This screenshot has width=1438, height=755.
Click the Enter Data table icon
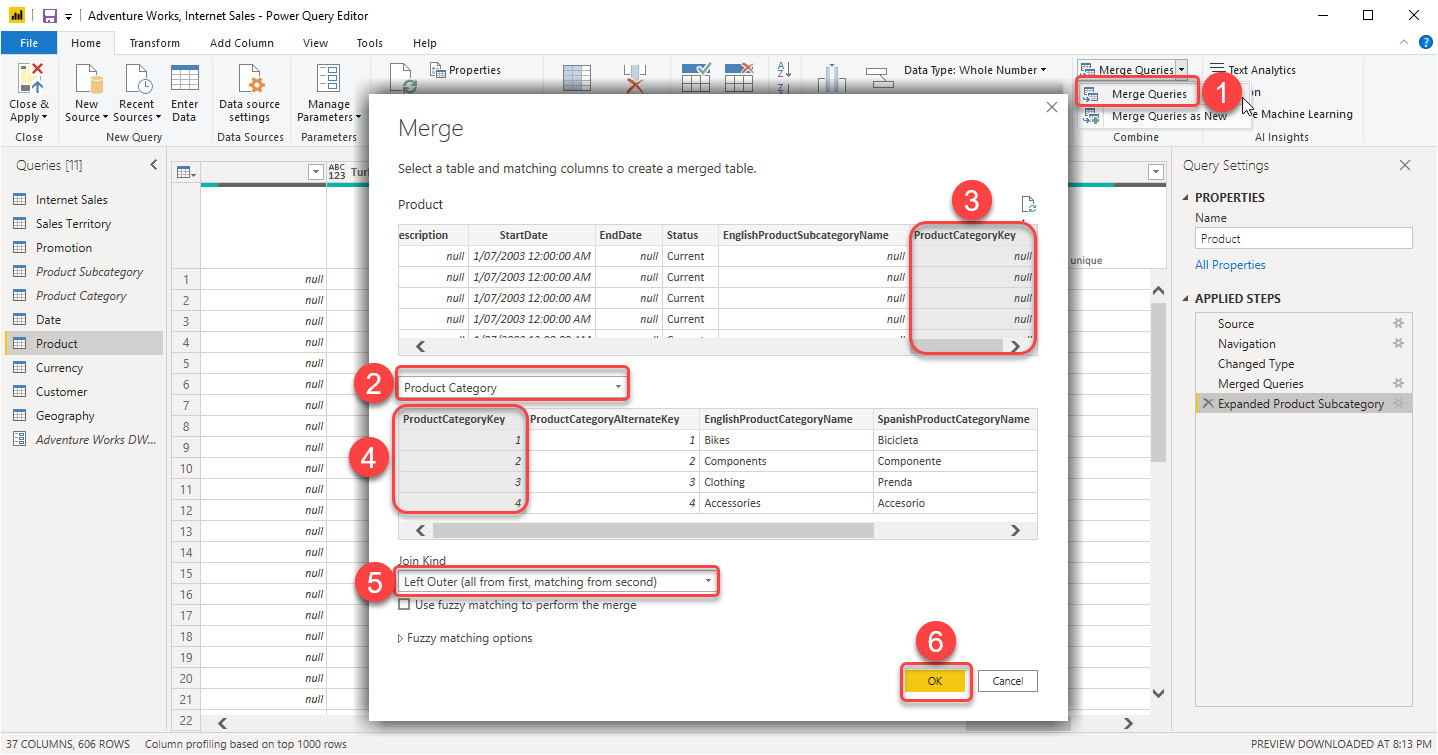click(184, 80)
